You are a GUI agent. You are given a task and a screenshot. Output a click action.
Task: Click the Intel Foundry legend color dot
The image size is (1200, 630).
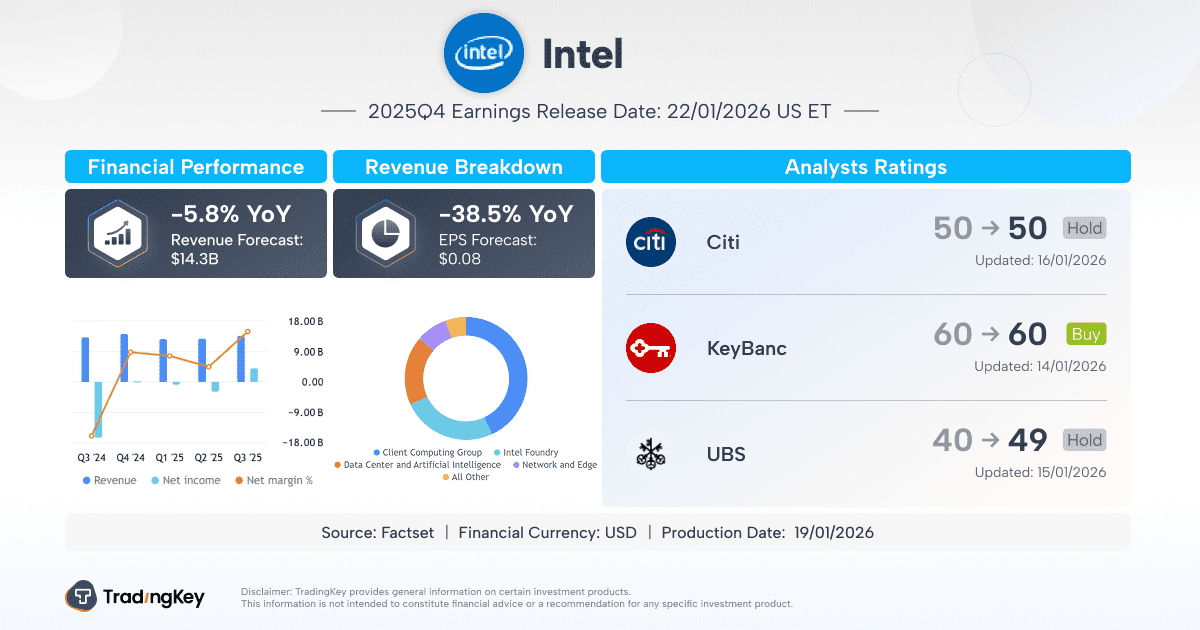tap(497, 452)
